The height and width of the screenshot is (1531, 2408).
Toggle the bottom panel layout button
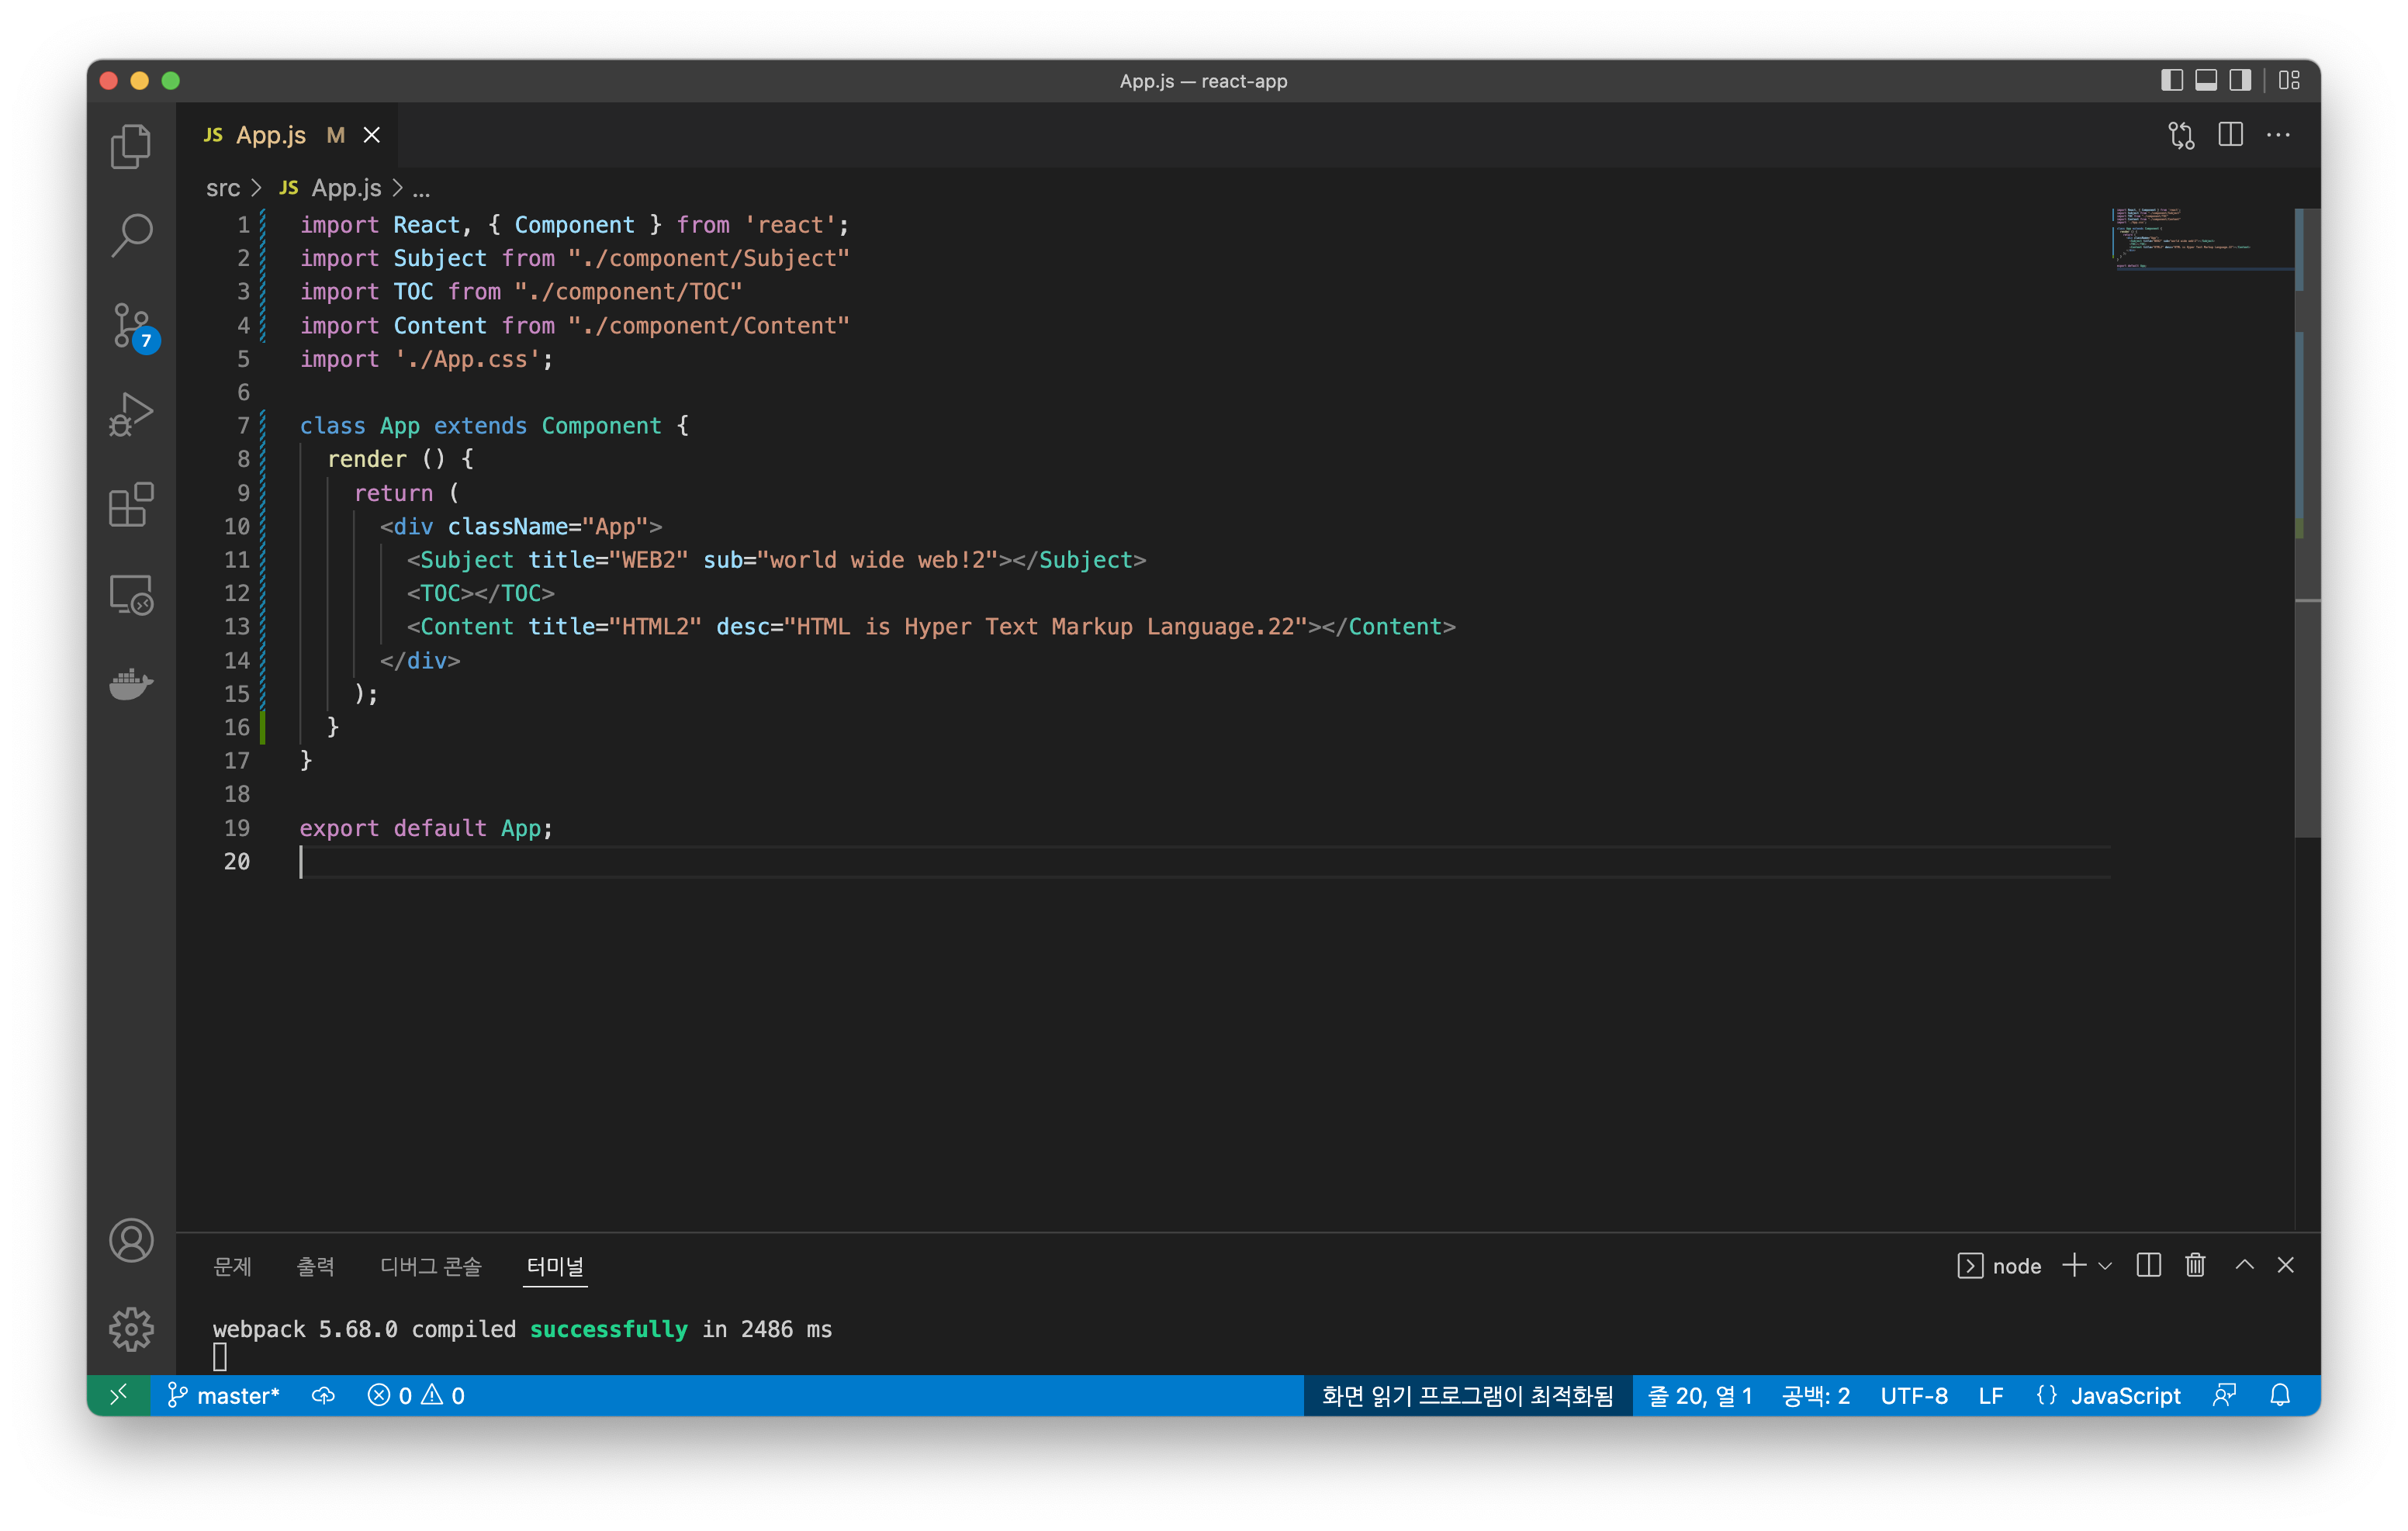tap(2206, 81)
